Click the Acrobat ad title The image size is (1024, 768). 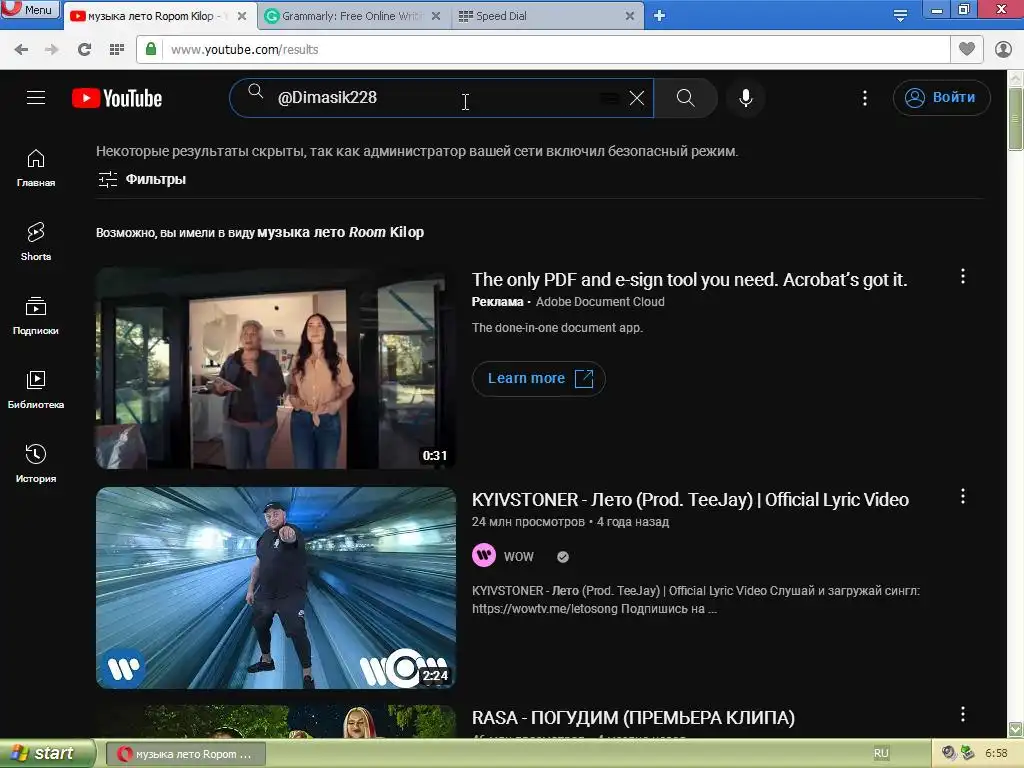pyautogui.click(x=690, y=280)
